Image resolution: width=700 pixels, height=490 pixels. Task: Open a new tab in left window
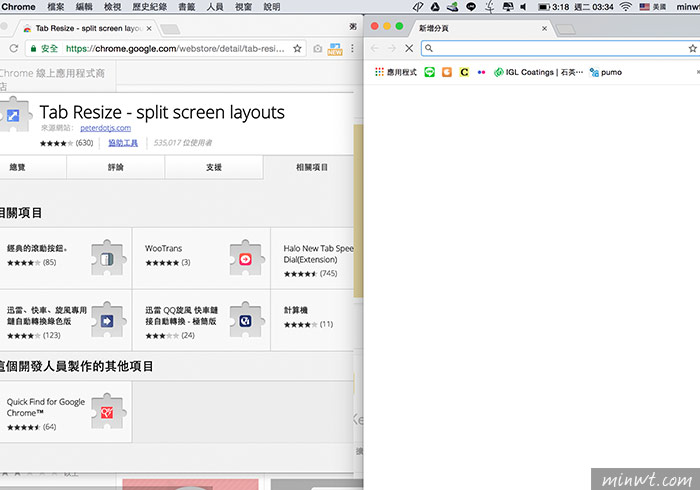click(170, 29)
